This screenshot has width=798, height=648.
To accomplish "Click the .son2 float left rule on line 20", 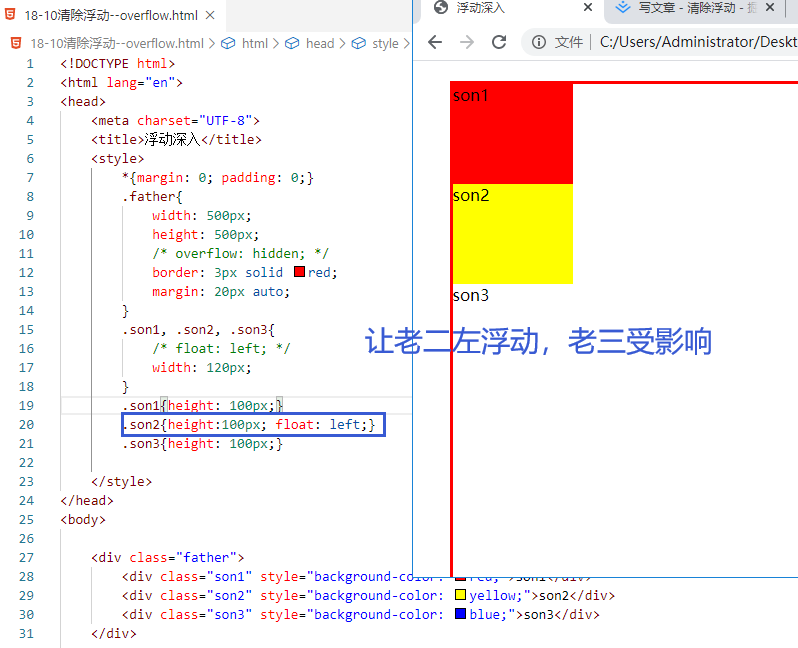I will tap(248, 425).
